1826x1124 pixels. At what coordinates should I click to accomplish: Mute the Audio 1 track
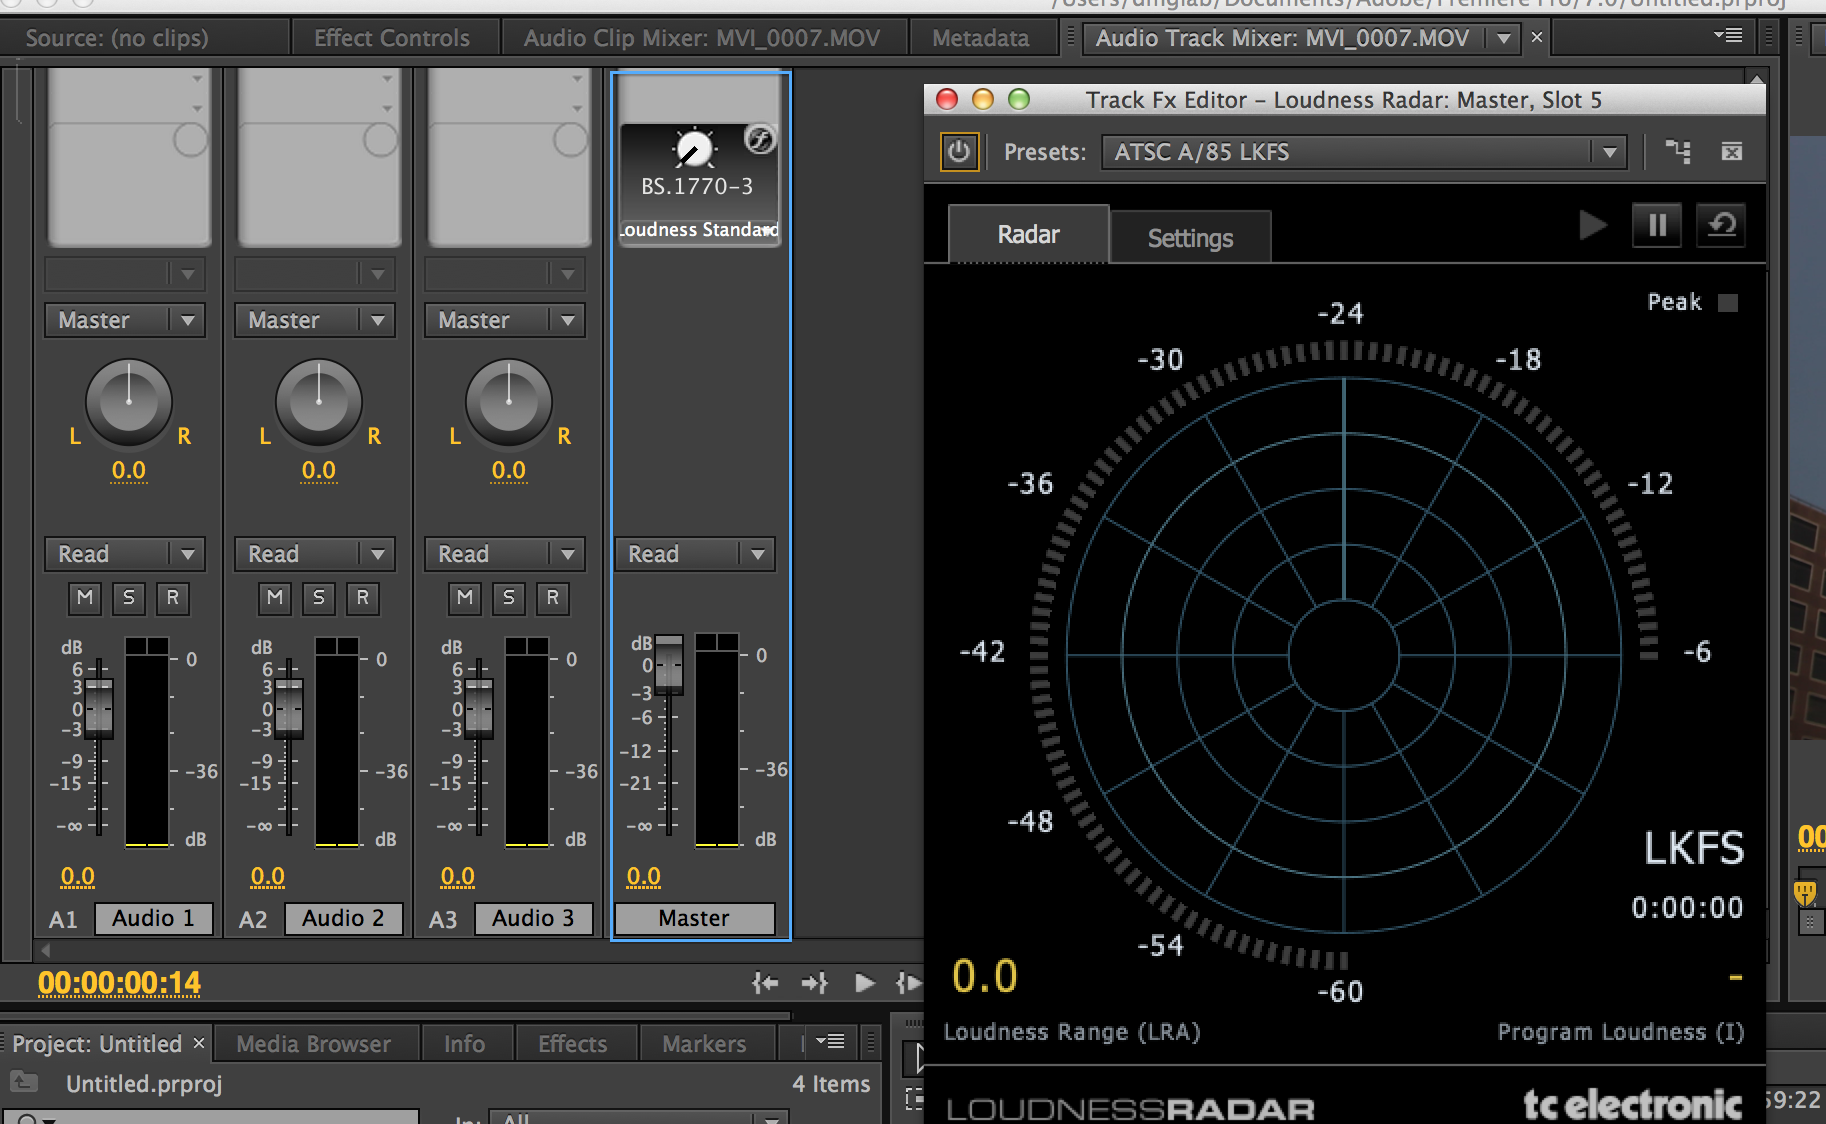pyautogui.click(x=85, y=598)
